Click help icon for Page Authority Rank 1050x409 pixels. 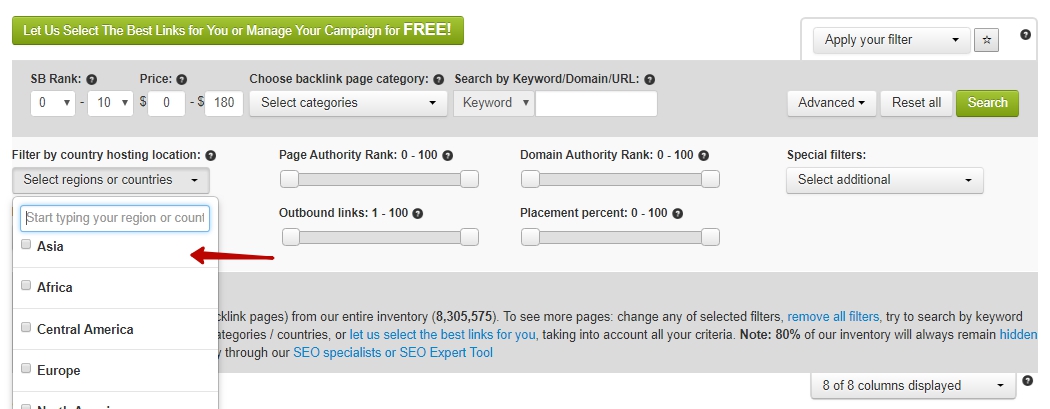448,156
